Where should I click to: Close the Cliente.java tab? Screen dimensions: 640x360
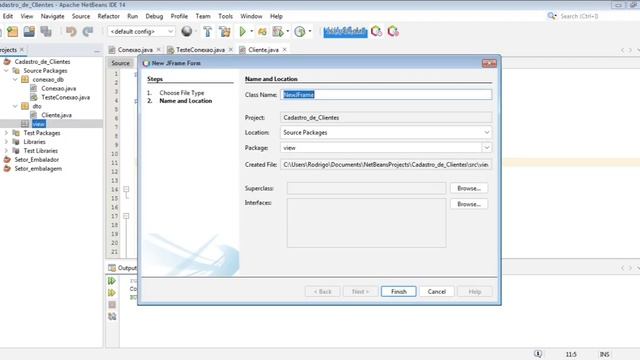284,50
